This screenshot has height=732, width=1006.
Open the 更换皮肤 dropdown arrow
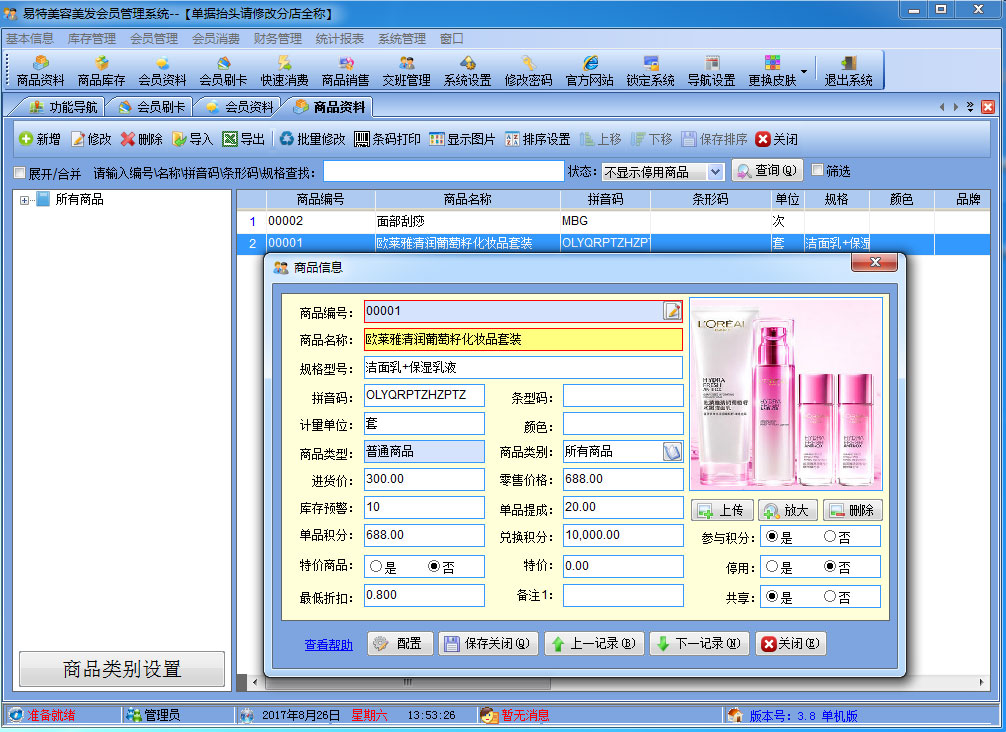click(804, 71)
